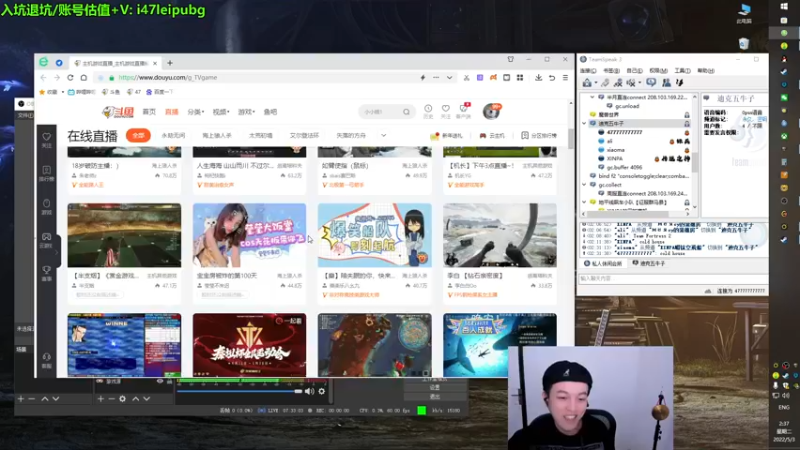This screenshot has height=450, width=800.
Task: Click the search magnifier on Douyu
Action: pos(406,112)
